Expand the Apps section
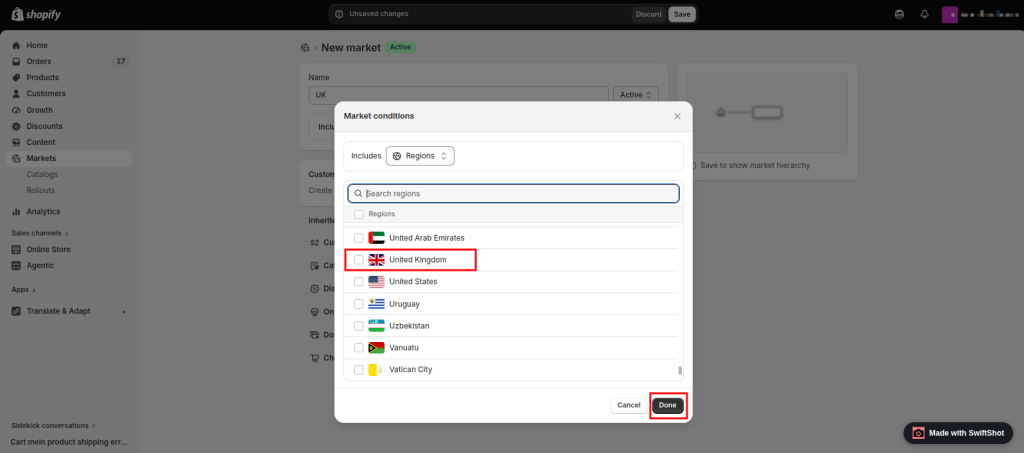Screen dimensions: 1024x453 tap(24, 289)
